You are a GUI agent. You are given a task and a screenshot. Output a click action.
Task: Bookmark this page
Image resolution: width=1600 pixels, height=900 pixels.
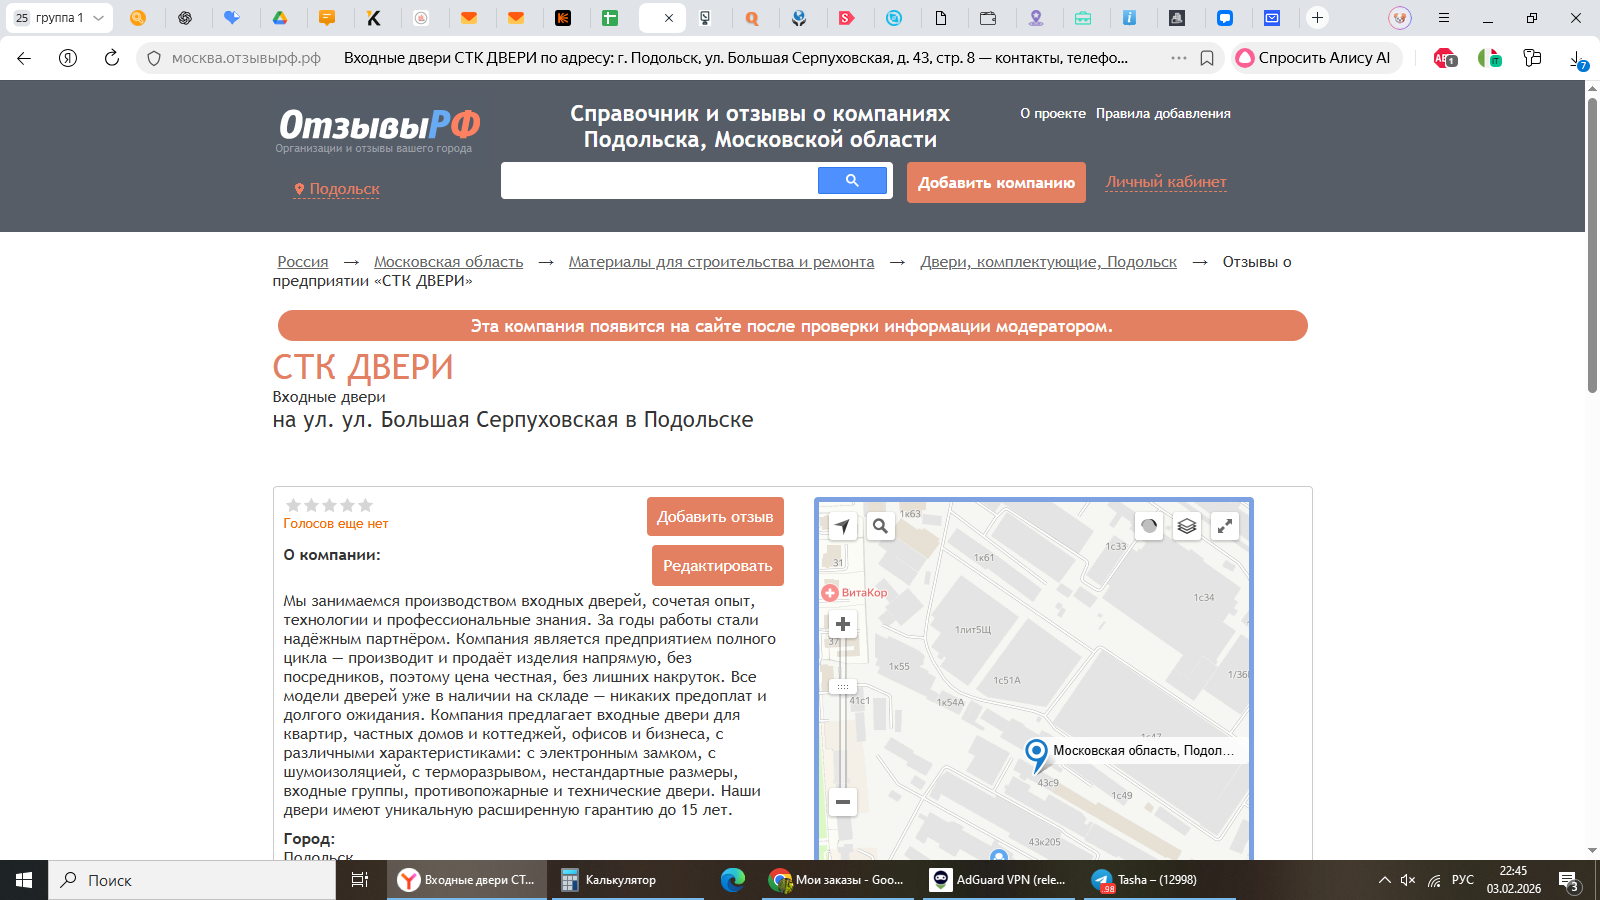click(x=1207, y=58)
